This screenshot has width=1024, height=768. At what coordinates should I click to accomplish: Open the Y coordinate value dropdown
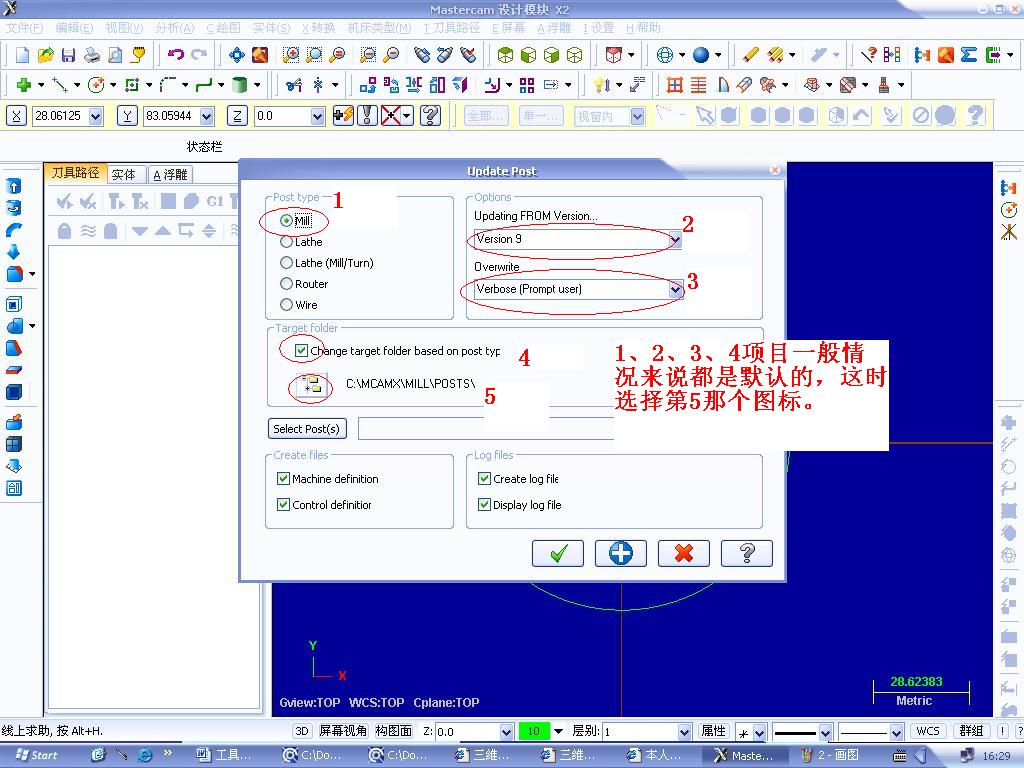coord(207,116)
